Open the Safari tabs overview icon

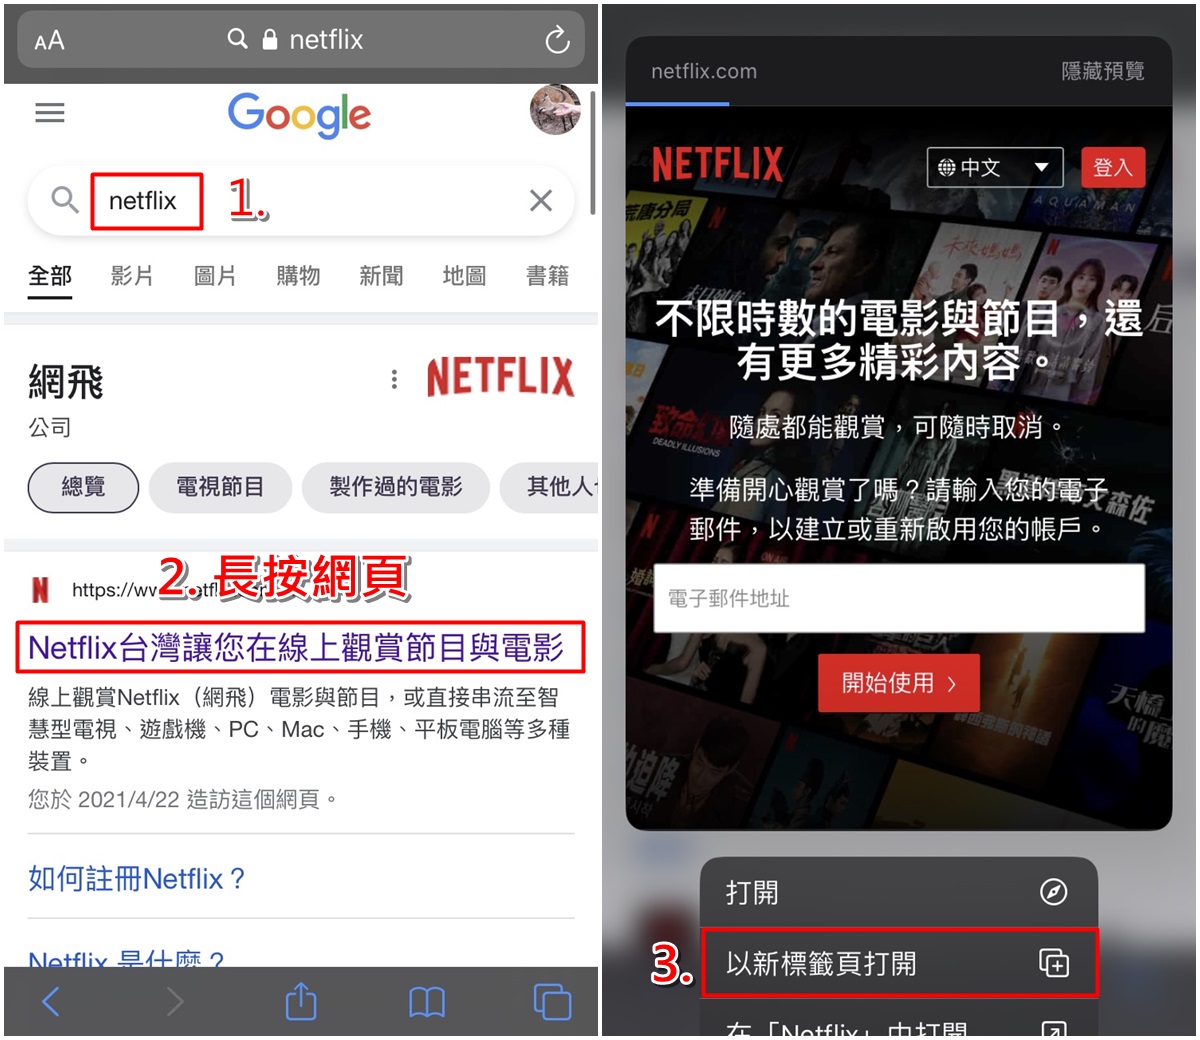552,1001
